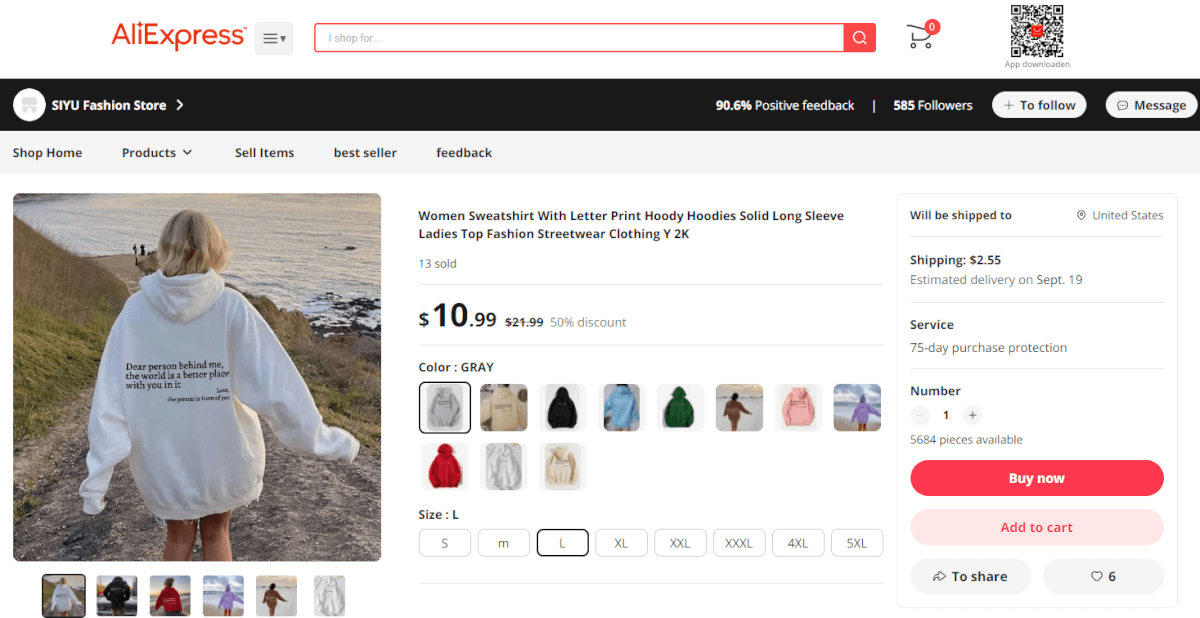This screenshot has width=1200, height=618.
Task: Choose the beige hoodie color swatch in second row
Action: point(563,467)
